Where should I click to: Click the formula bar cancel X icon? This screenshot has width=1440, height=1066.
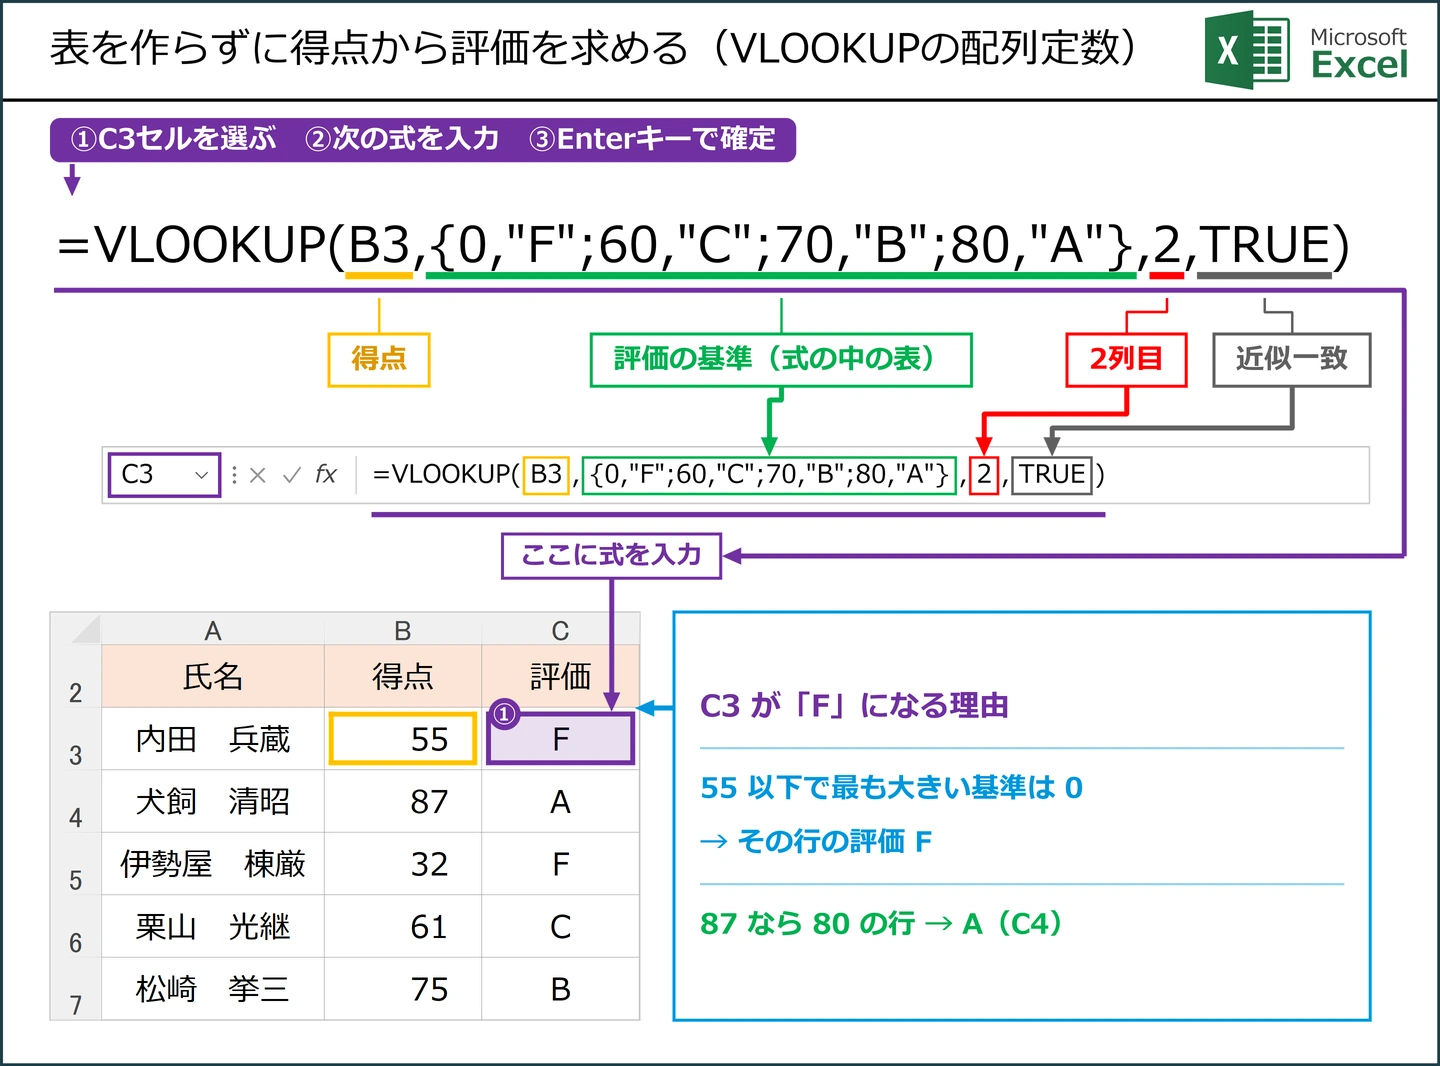tap(257, 475)
